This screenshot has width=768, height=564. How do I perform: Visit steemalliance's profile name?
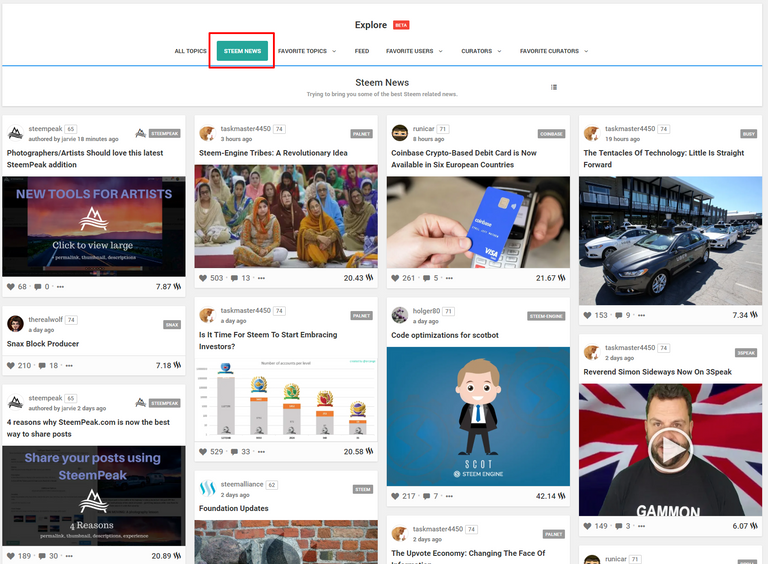click(242, 484)
